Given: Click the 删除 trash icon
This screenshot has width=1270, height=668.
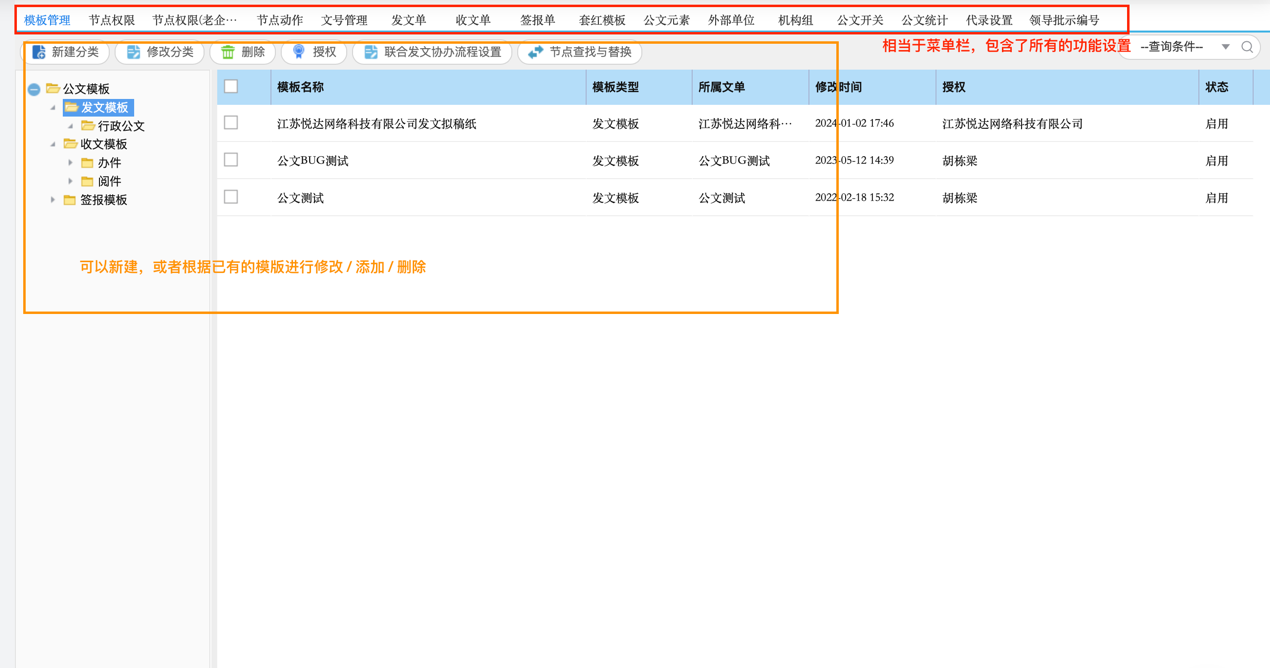Looking at the screenshot, I should pos(230,52).
